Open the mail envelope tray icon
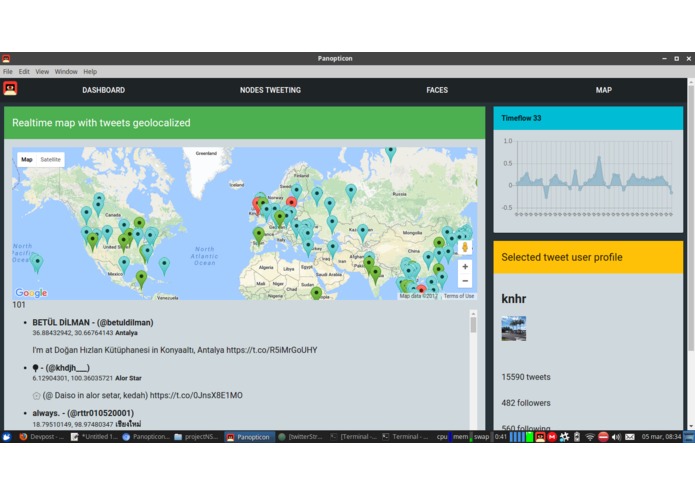Image resolution: width=695 pixels, height=494 pixels. point(630,437)
